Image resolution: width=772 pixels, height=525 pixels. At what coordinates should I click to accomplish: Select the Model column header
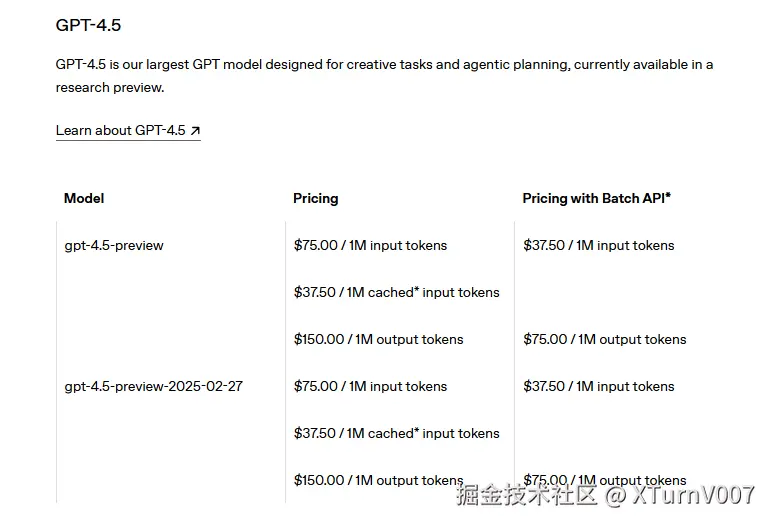point(84,198)
